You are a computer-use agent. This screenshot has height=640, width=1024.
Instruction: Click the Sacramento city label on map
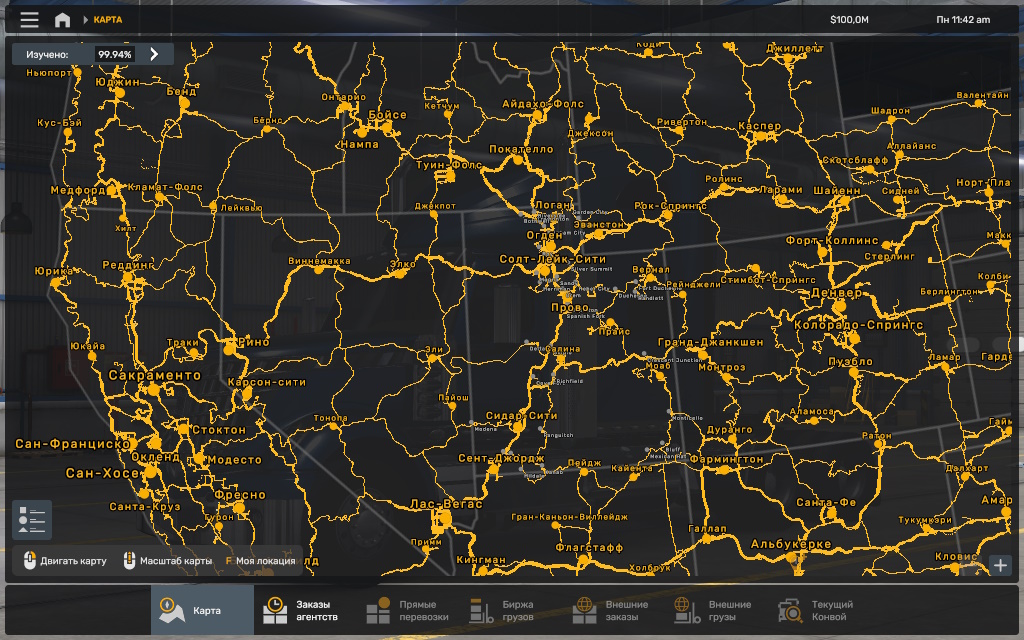(x=154, y=376)
